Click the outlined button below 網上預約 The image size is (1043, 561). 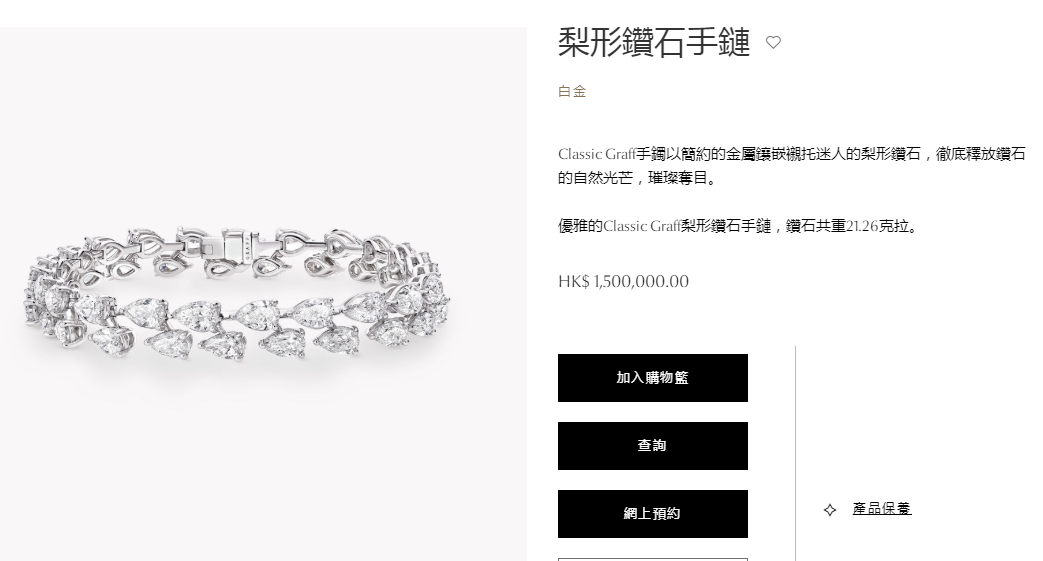[653, 559]
